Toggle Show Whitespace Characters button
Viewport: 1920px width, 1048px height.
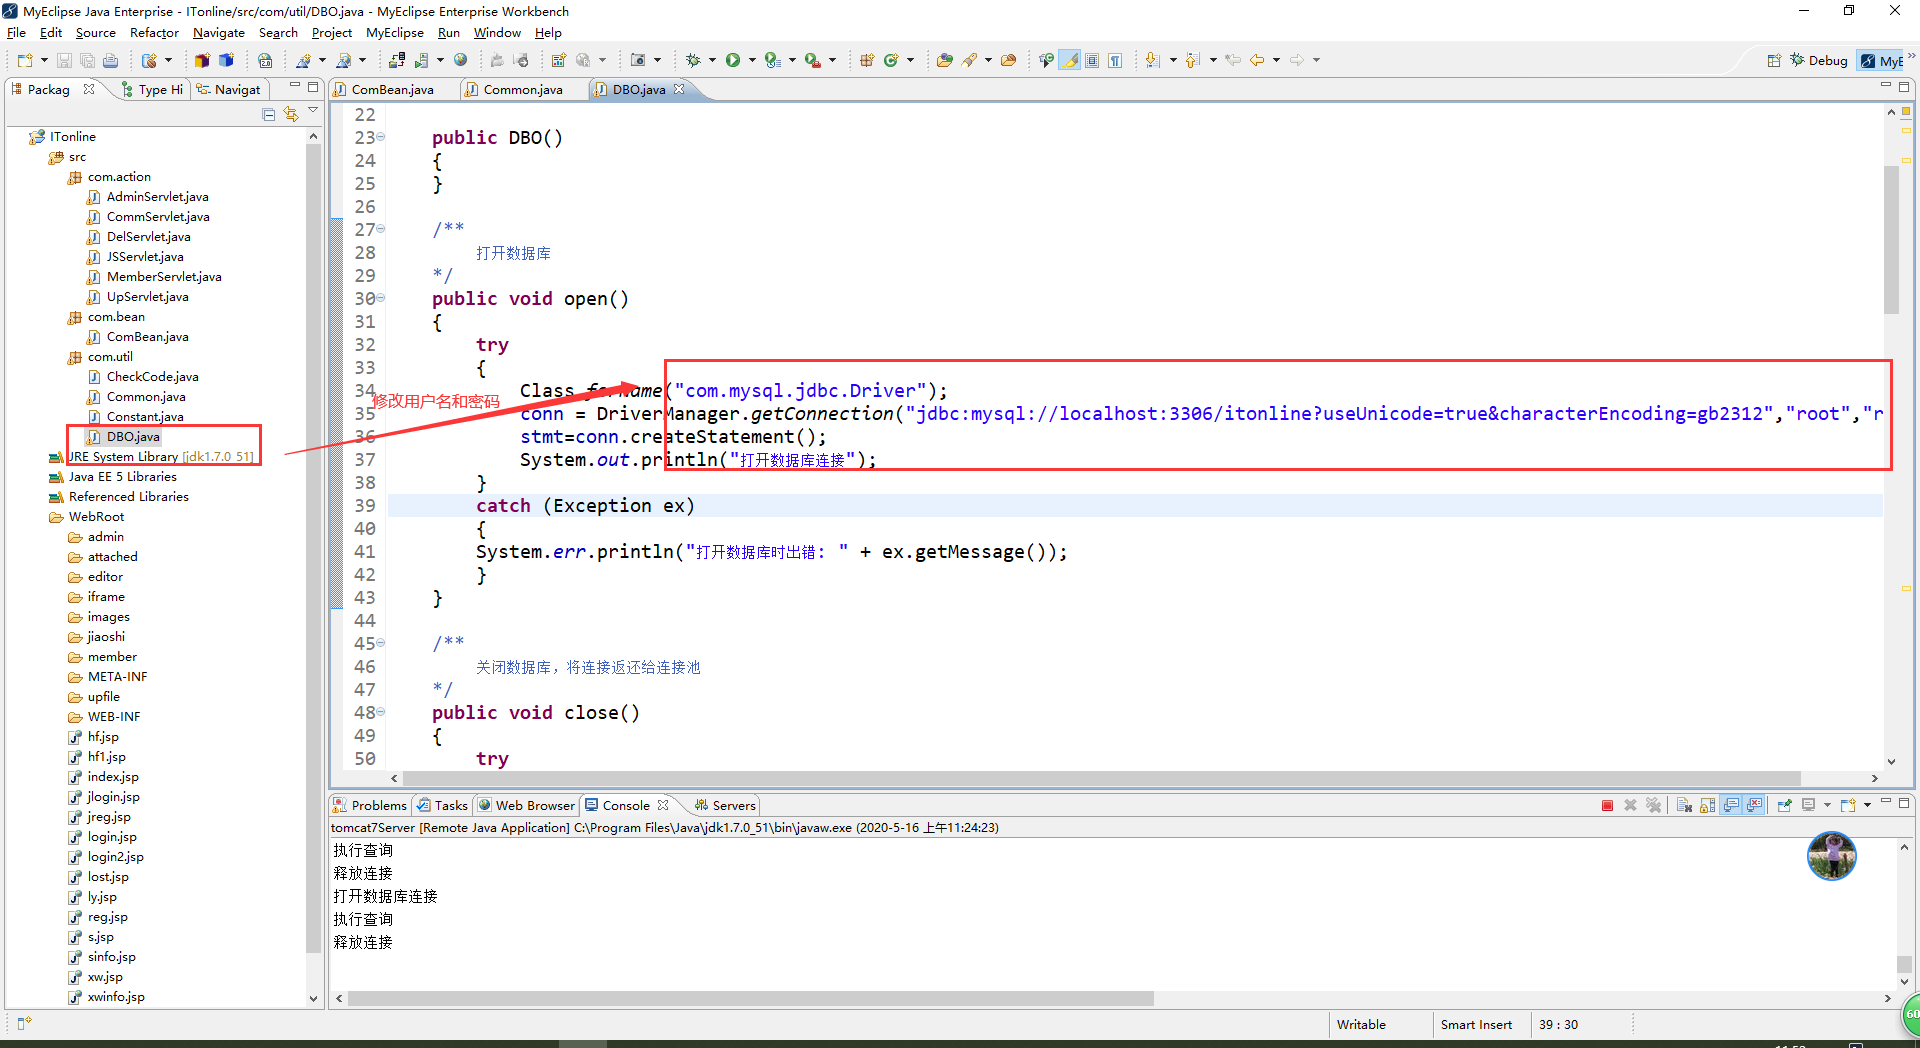tap(1115, 60)
